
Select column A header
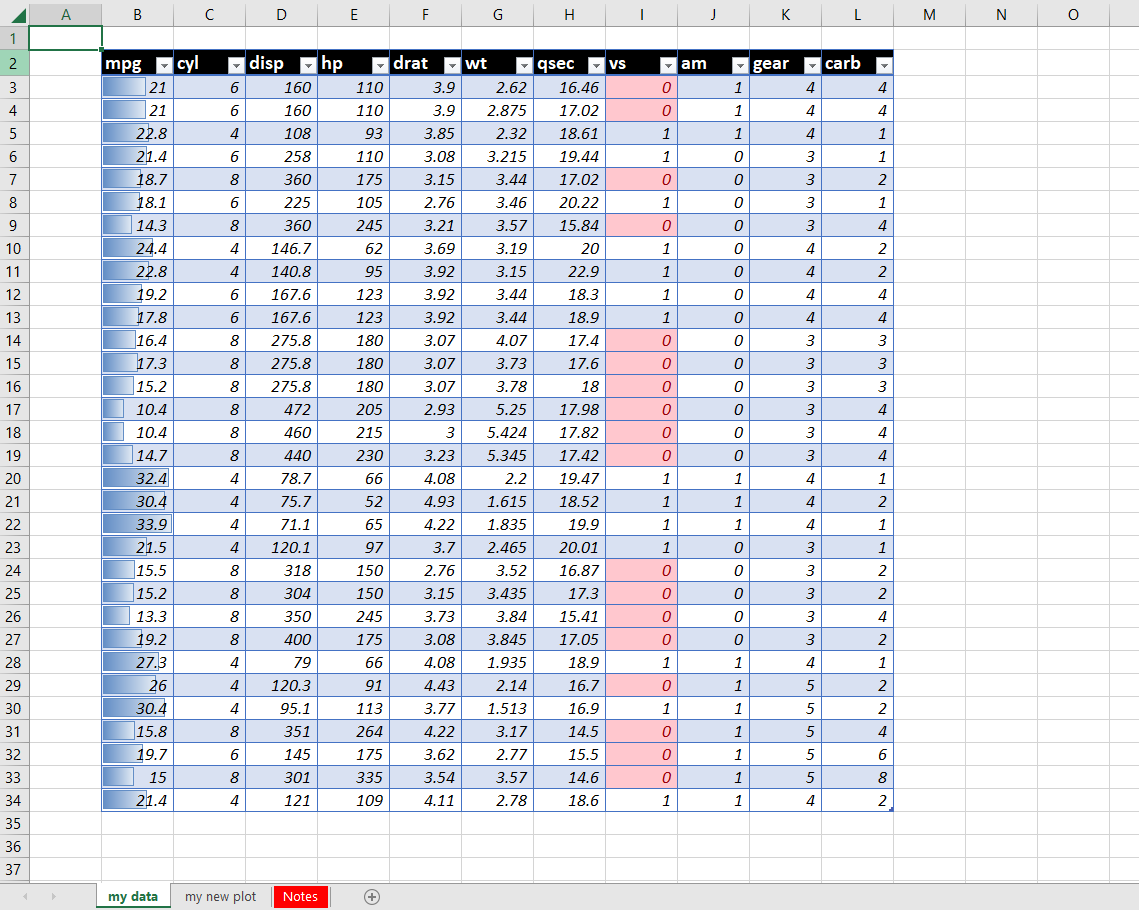click(65, 15)
